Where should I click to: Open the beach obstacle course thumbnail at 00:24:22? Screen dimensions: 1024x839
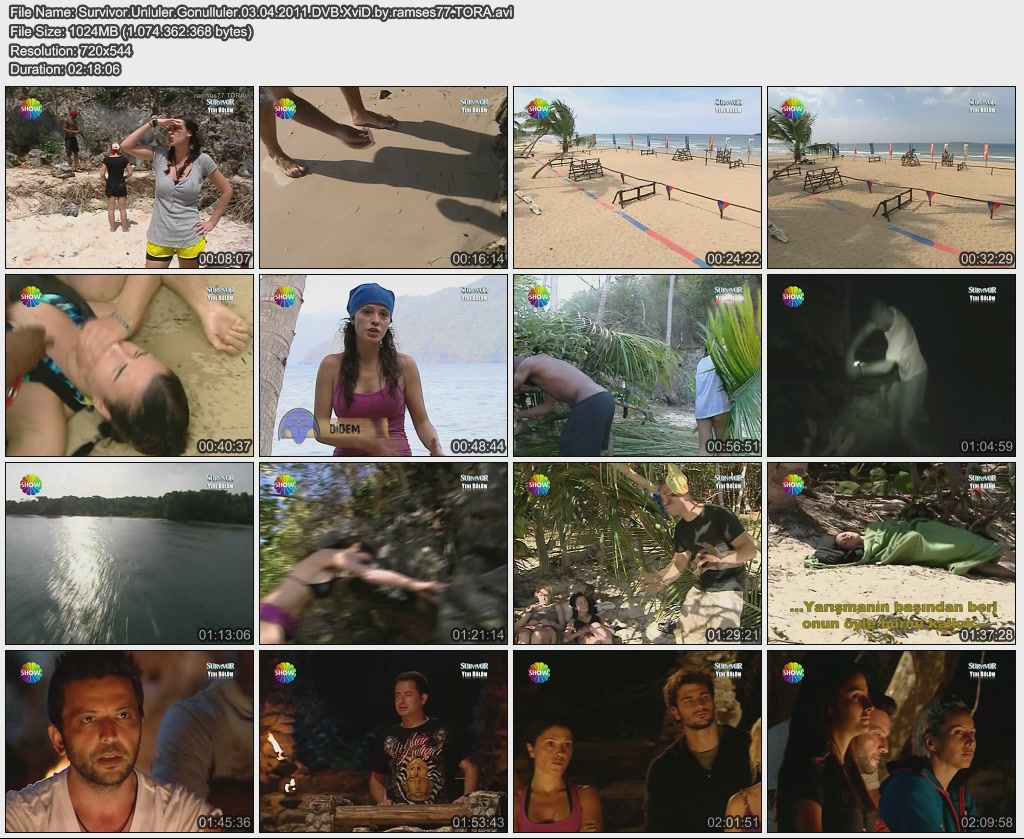pyautogui.click(x=638, y=178)
